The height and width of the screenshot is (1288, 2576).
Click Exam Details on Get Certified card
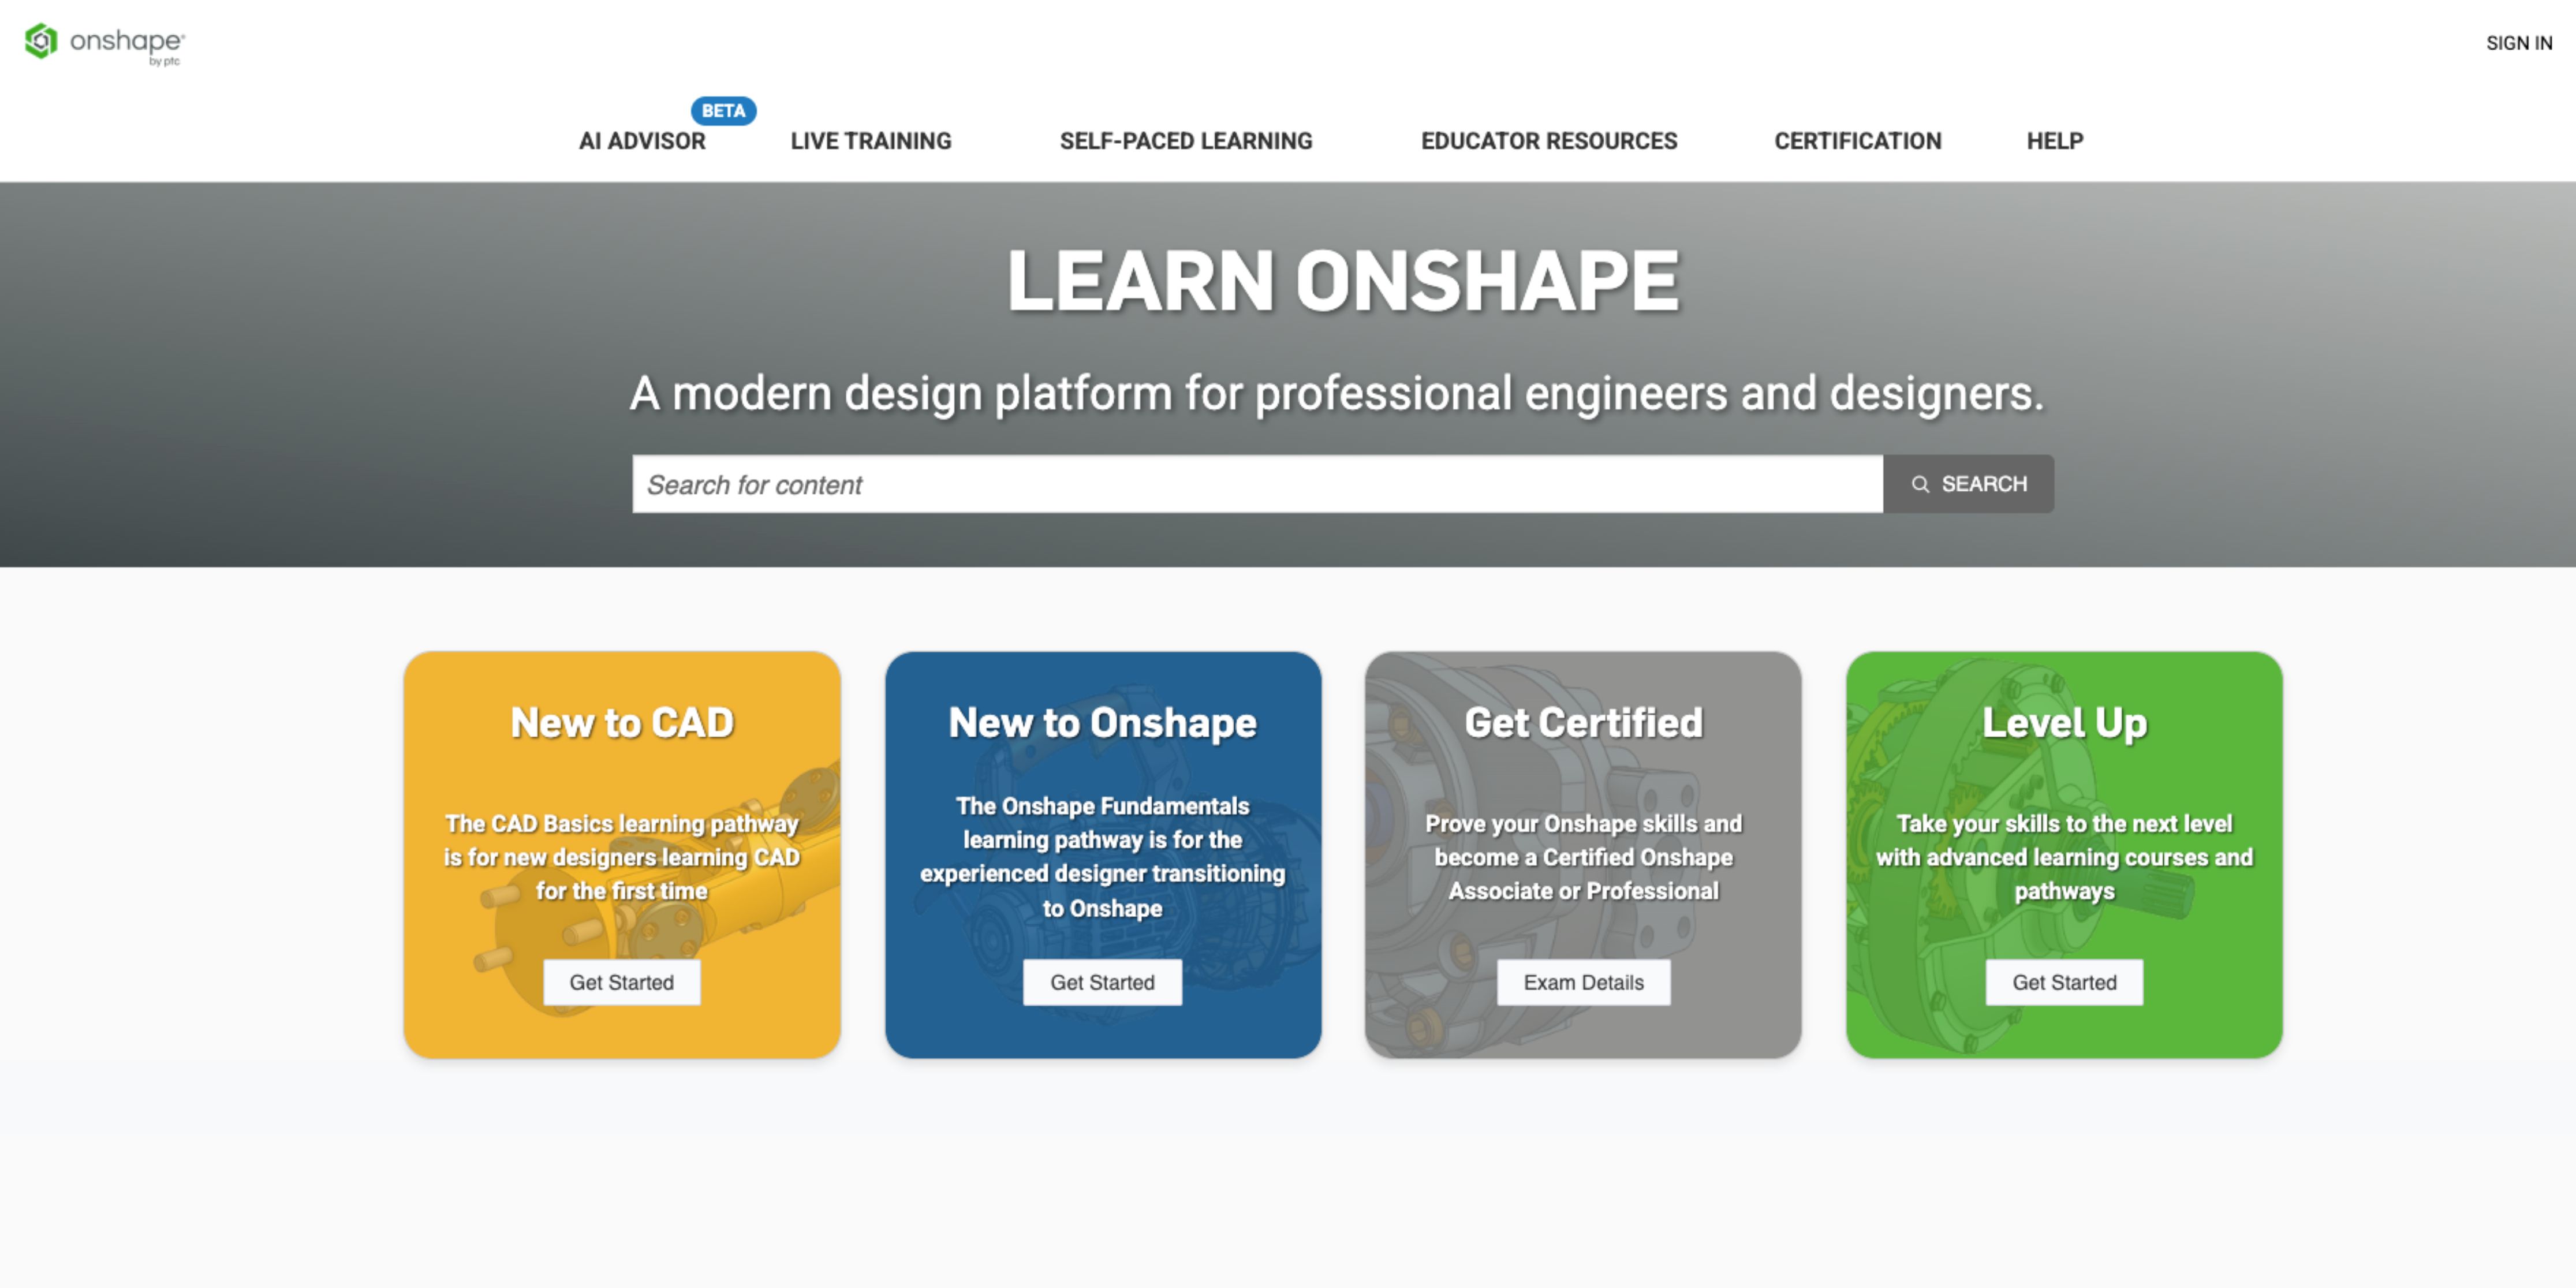1583,982
